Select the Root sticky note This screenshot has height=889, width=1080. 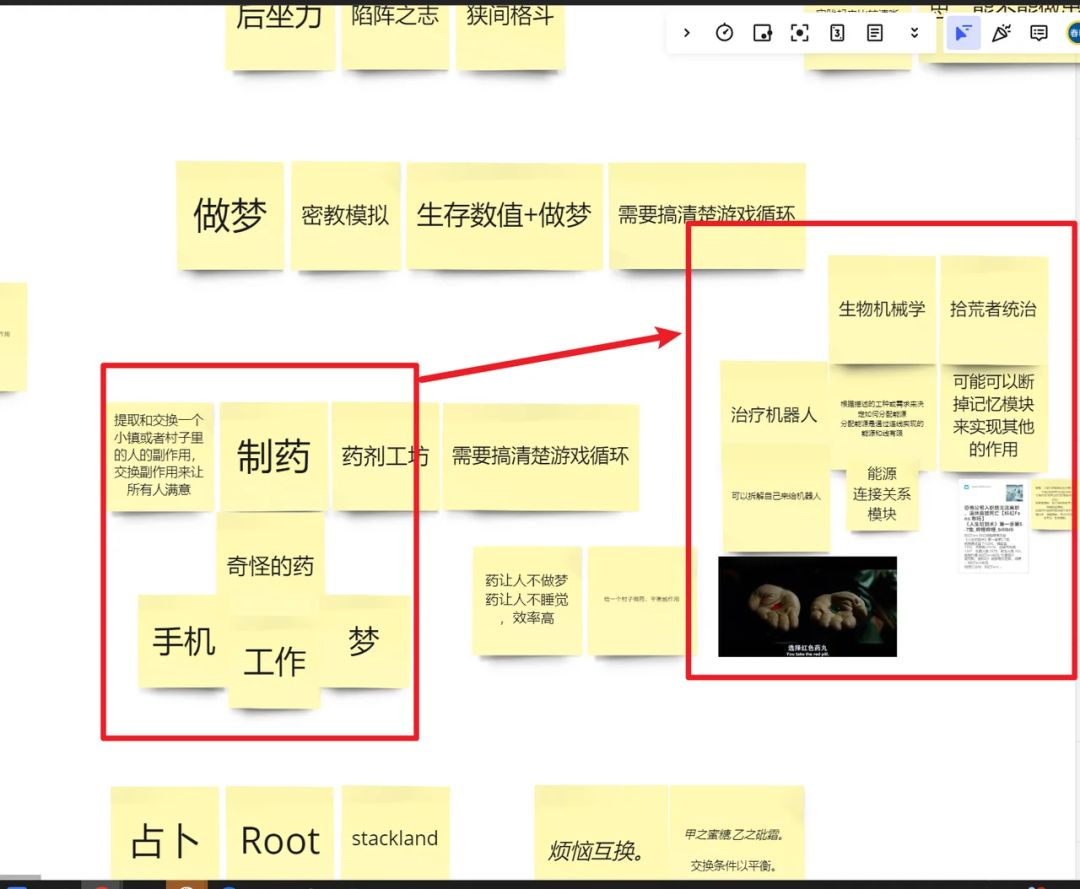pyautogui.click(x=280, y=834)
